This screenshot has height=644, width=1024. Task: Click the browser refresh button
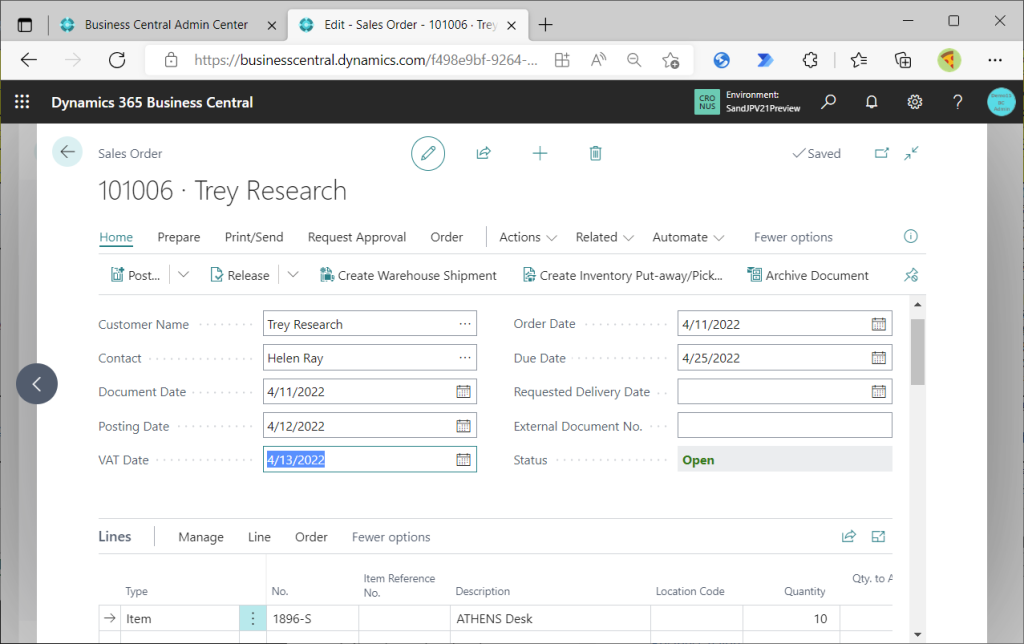point(117,60)
